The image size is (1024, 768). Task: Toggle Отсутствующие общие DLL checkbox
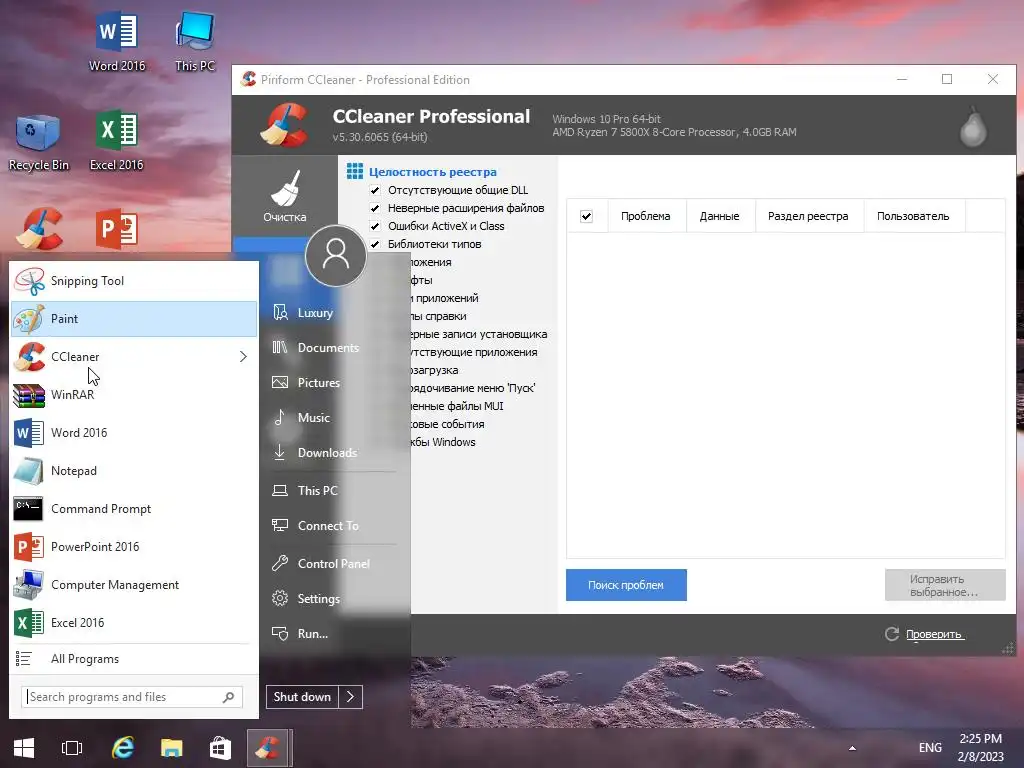pos(375,190)
